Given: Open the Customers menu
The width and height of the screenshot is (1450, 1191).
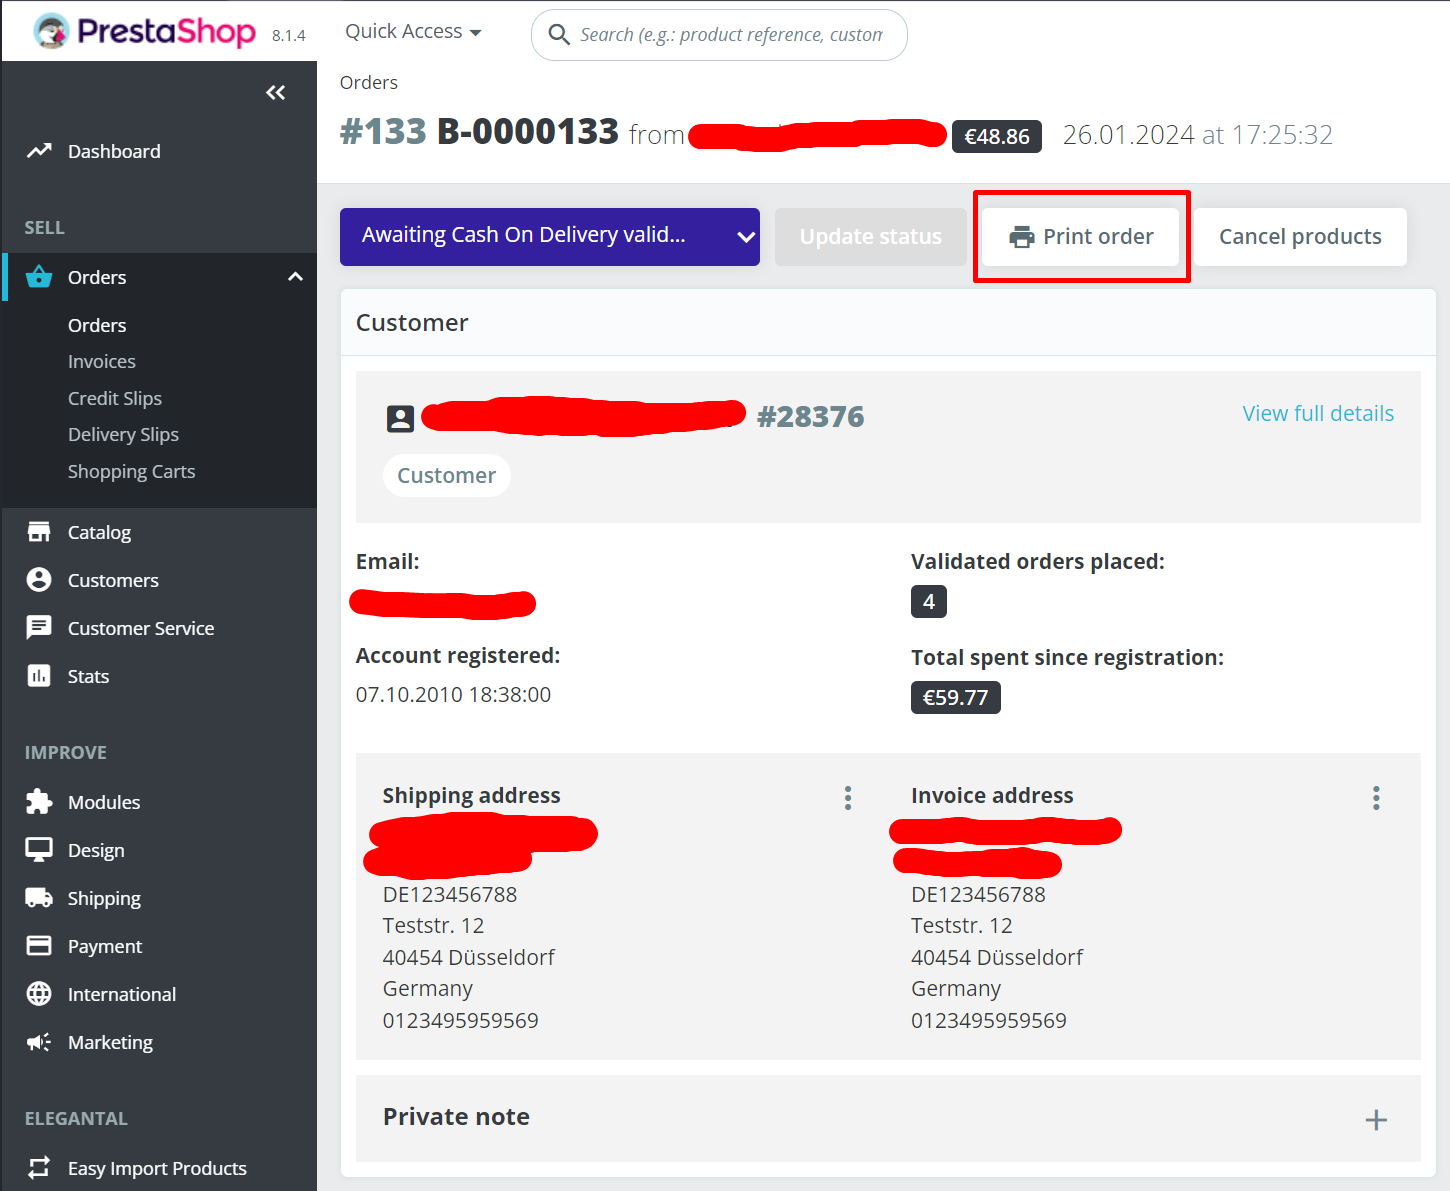Looking at the screenshot, I should pyautogui.click(x=113, y=580).
